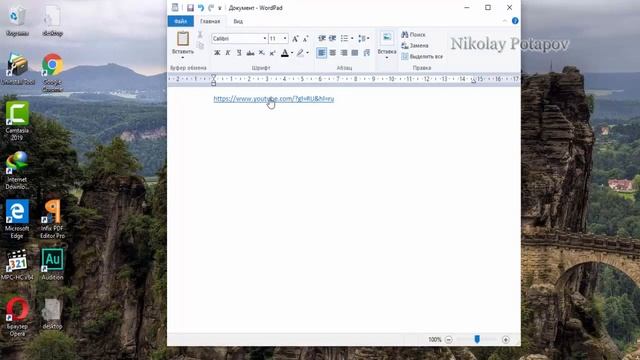The image size is (640, 360).
Task: Open font color dropdown arrow
Action: pos(292,53)
